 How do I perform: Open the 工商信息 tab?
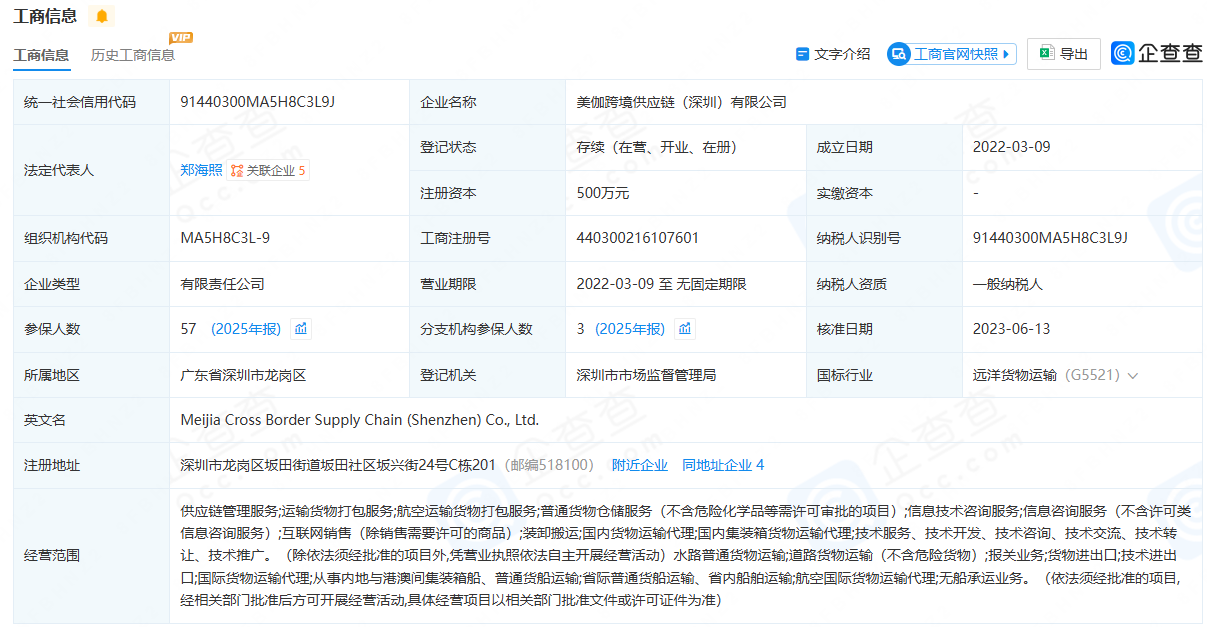41,55
